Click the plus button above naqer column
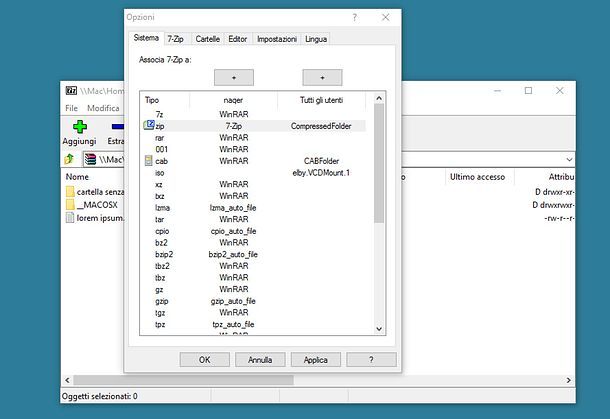The width and height of the screenshot is (610, 419). 234,78
